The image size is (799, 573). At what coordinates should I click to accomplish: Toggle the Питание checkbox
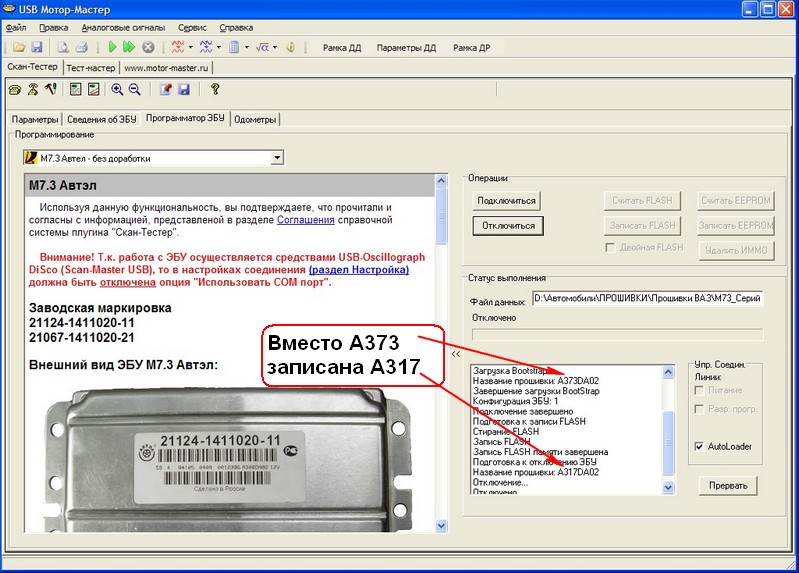(x=698, y=390)
